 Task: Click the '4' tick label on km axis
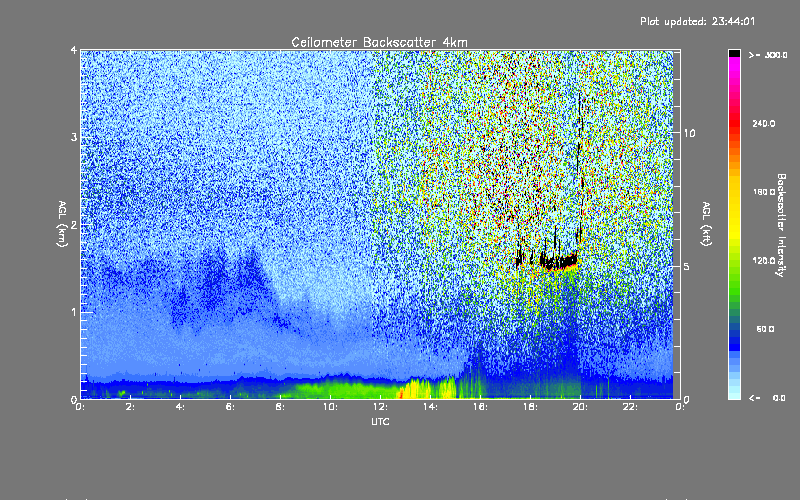(x=74, y=51)
